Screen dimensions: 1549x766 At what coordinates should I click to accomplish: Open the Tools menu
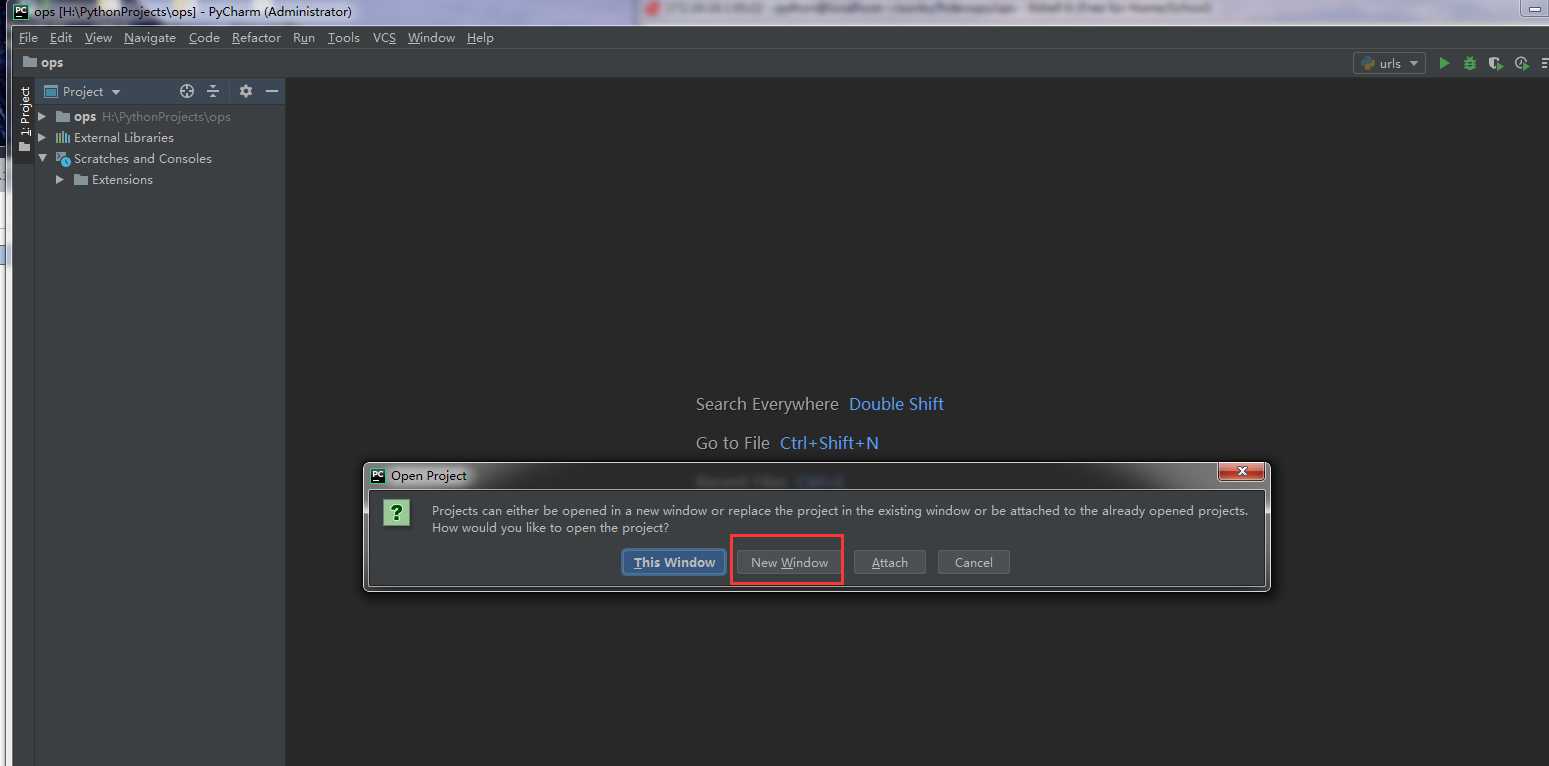tap(343, 37)
